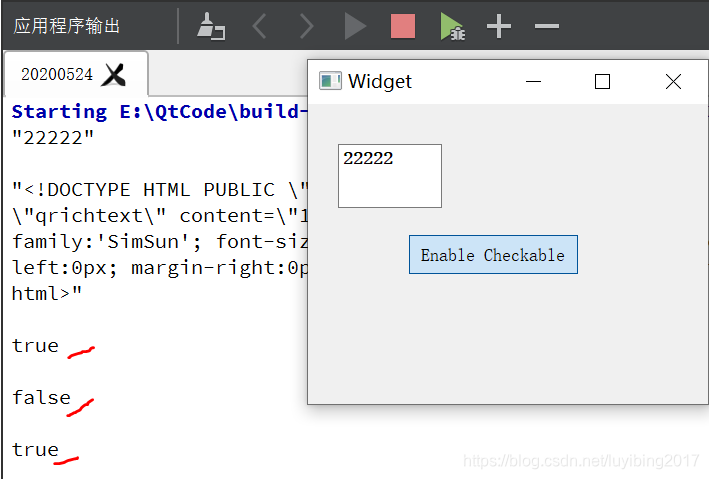Viewport: 709px width, 479px height.
Task: Maximize the Widget window
Action: (602, 82)
